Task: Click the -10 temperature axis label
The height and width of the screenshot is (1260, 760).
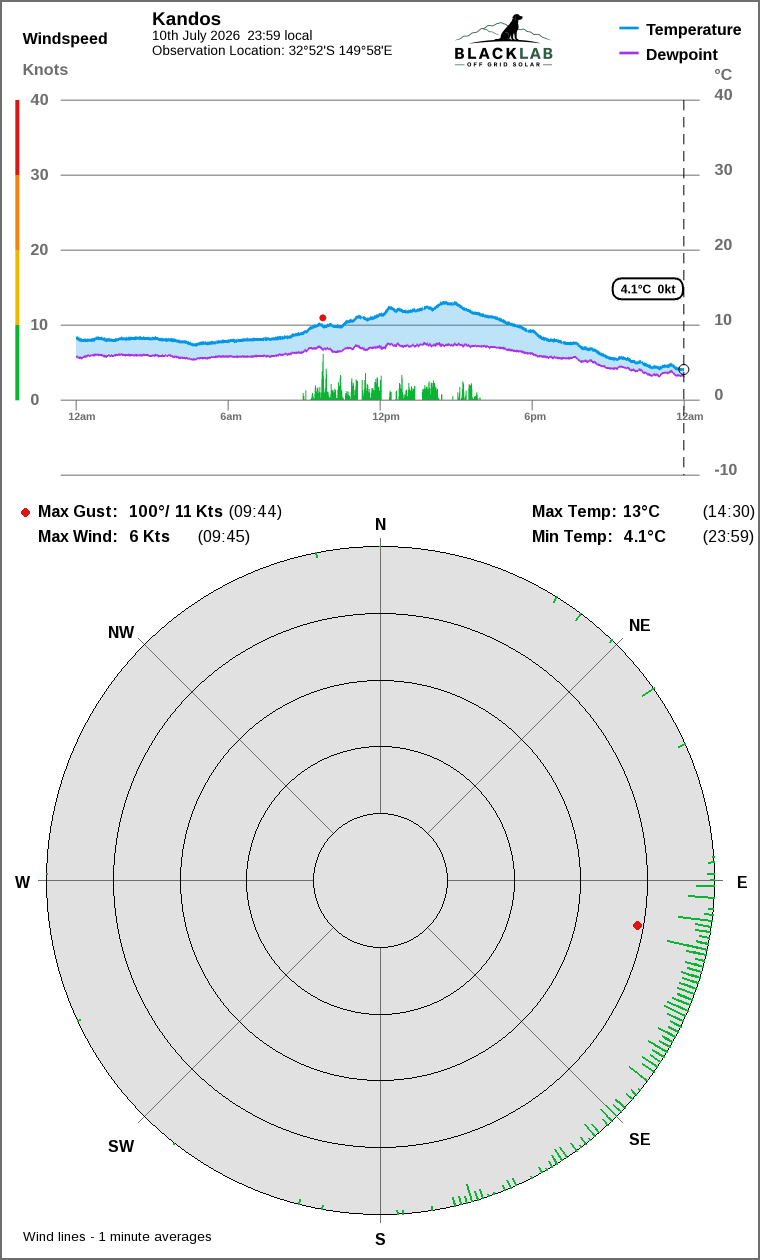Action: pos(725,470)
